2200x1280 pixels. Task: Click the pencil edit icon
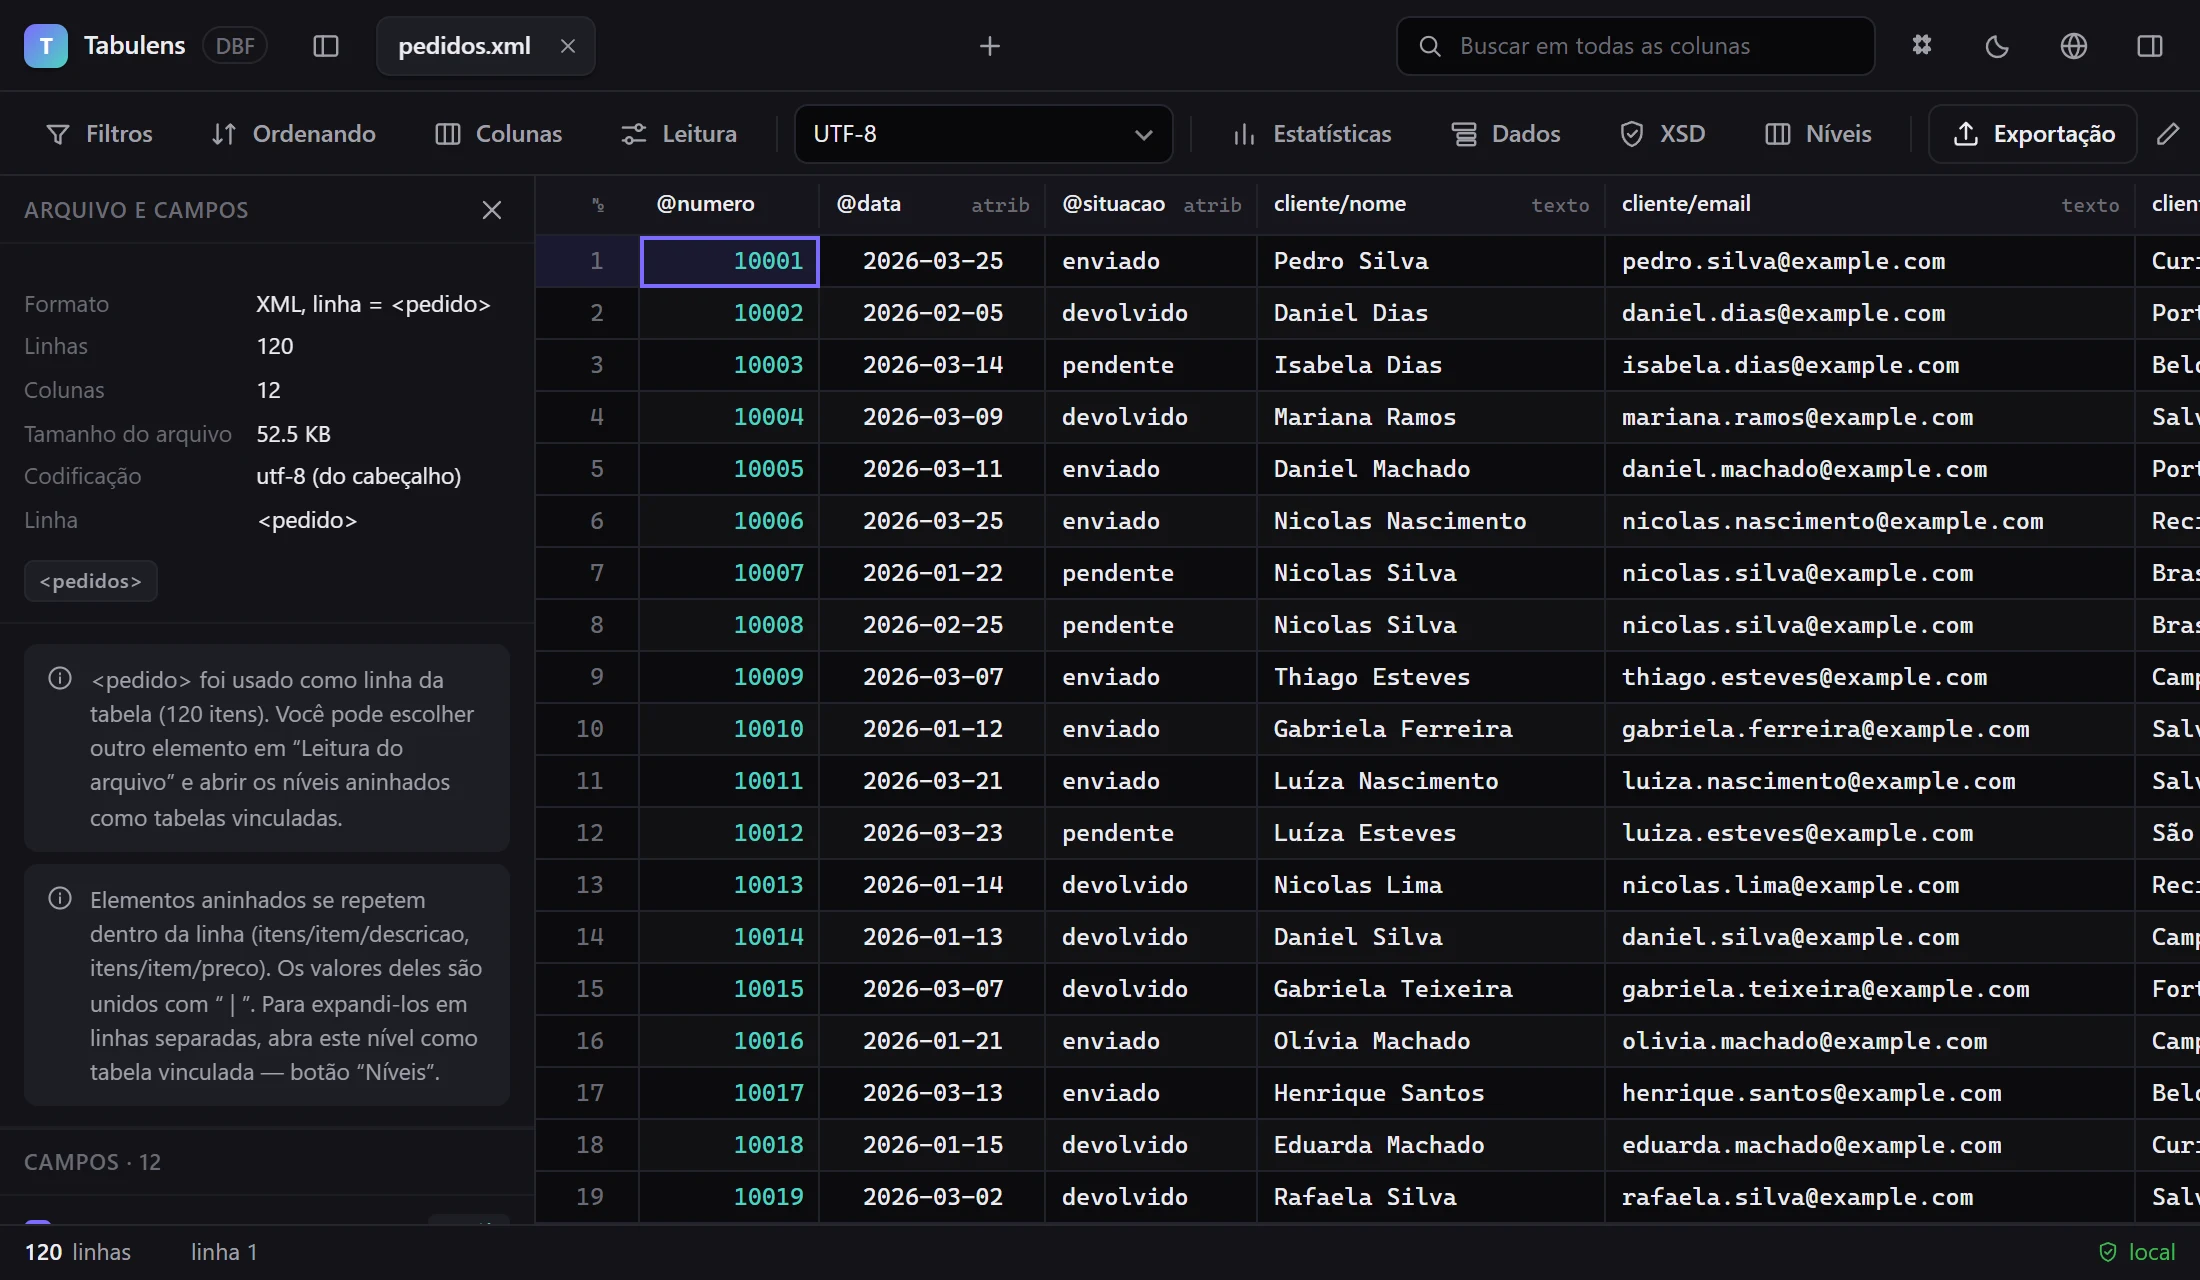(2168, 134)
